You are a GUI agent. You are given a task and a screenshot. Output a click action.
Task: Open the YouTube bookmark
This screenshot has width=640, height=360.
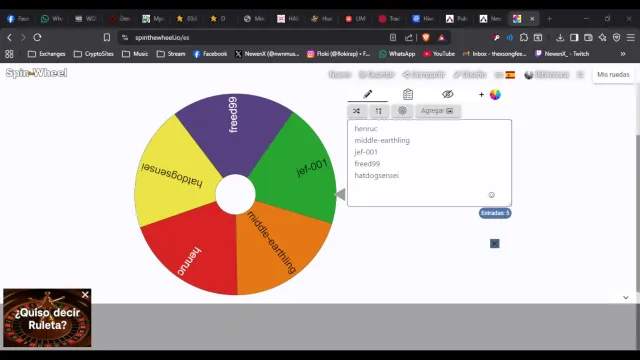(x=439, y=54)
